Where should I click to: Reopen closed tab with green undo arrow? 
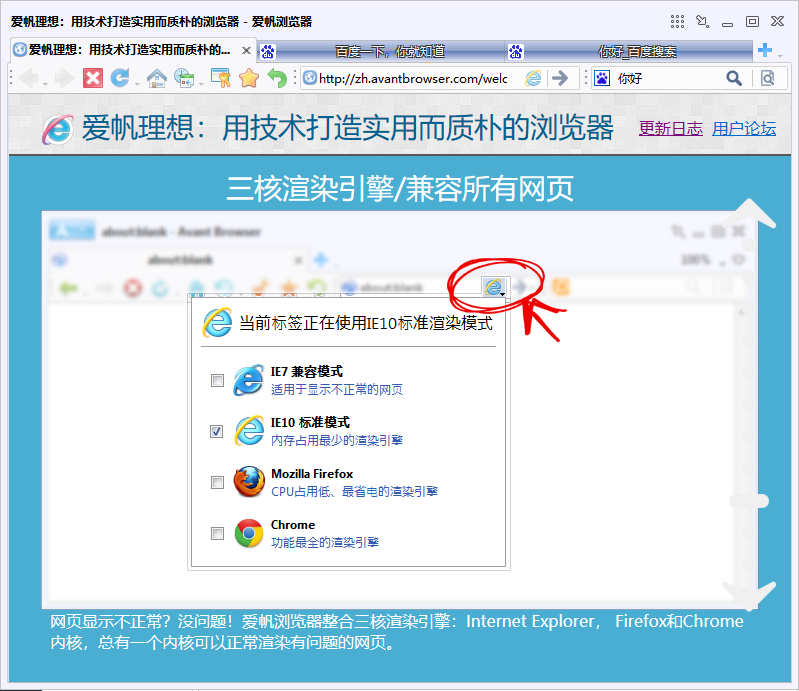(x=277, y=78)
